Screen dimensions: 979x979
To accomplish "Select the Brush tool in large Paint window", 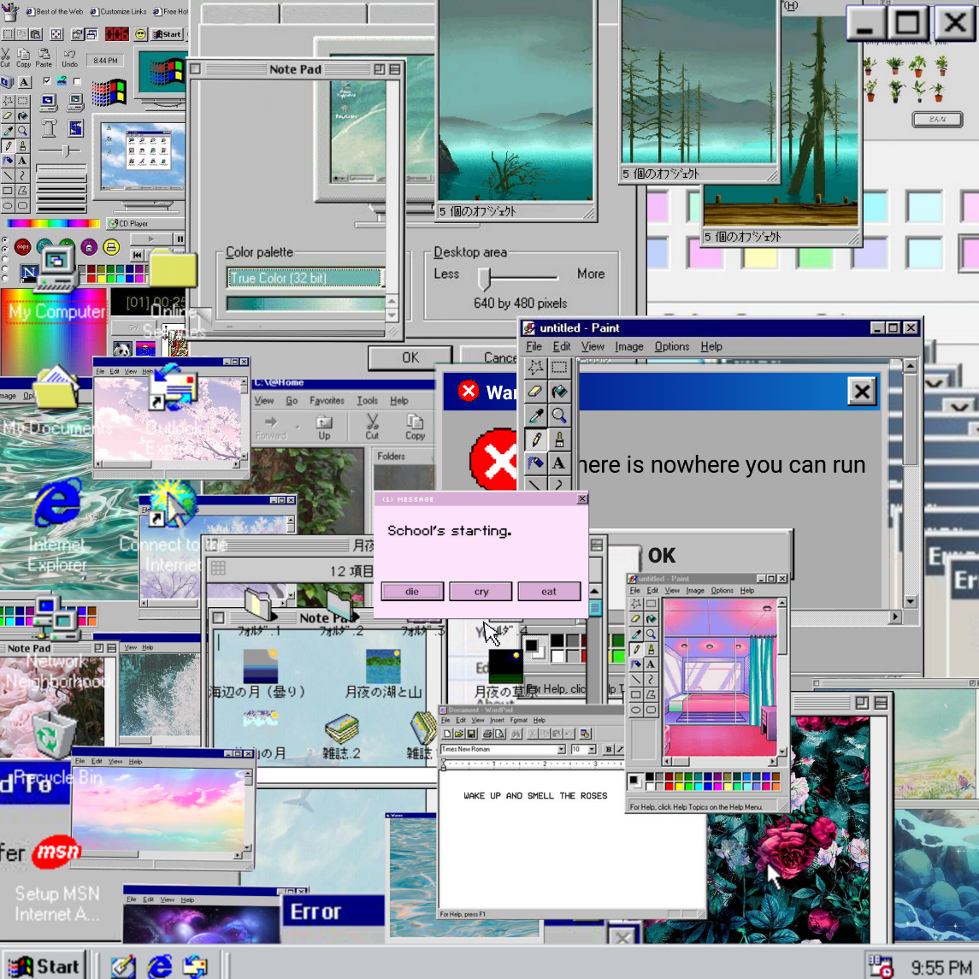I will pyautogui.click(x=559, y=440).
